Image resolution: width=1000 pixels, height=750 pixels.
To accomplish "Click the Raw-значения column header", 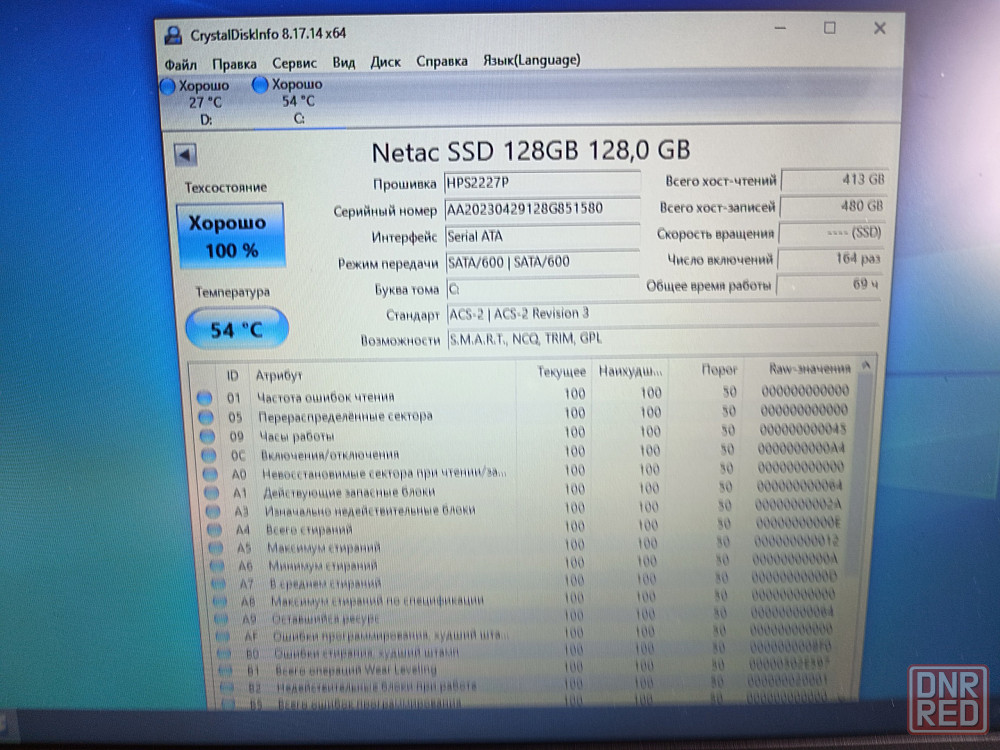I will (x=809, y=369).
